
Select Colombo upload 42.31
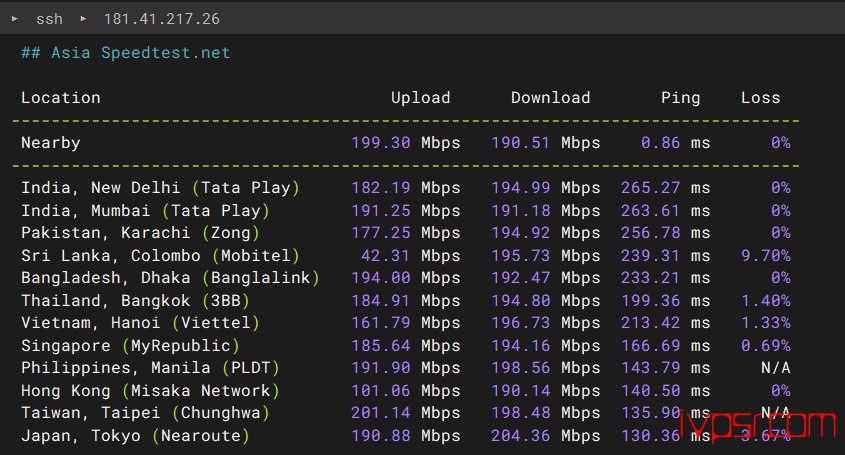(x=386, y=256)
